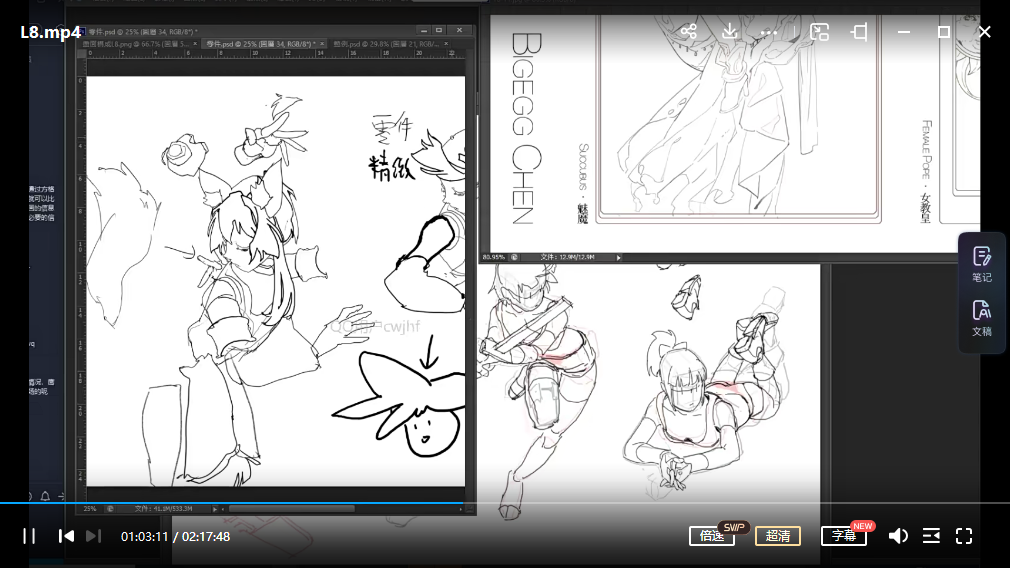Skip to the next video
The image size is (1010, 568).
click(93, 536)
